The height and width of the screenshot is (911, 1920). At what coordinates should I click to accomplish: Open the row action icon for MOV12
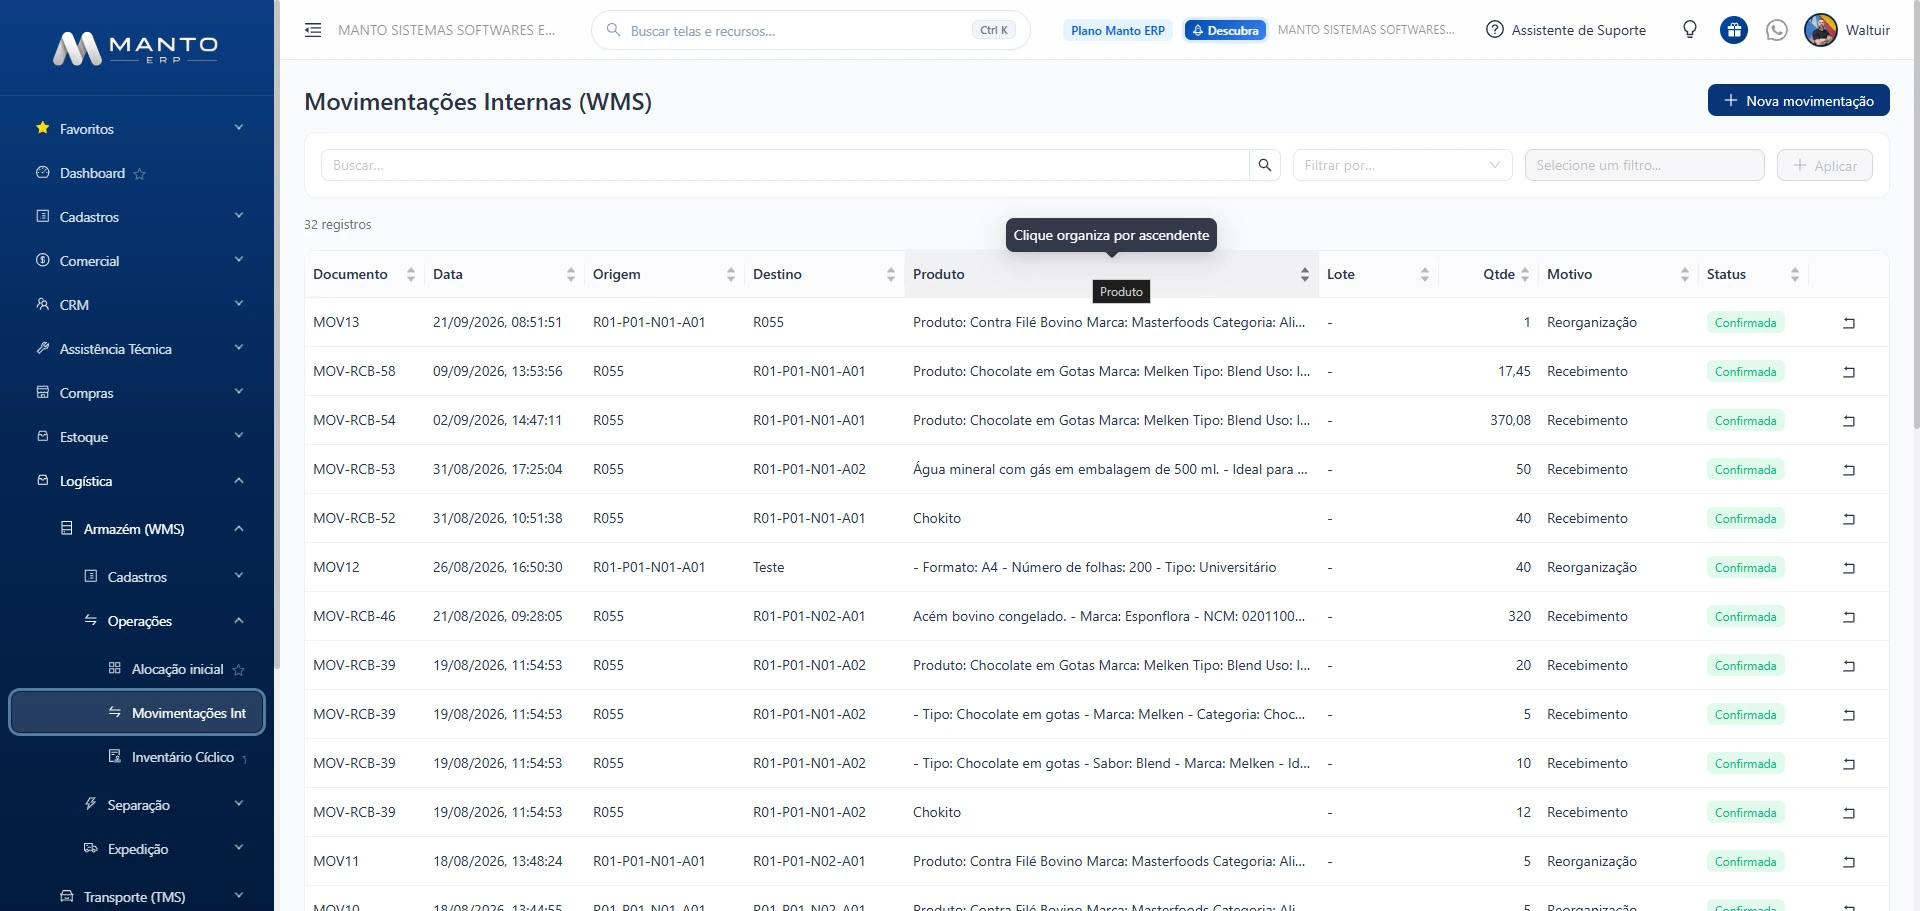[1849, 568]
